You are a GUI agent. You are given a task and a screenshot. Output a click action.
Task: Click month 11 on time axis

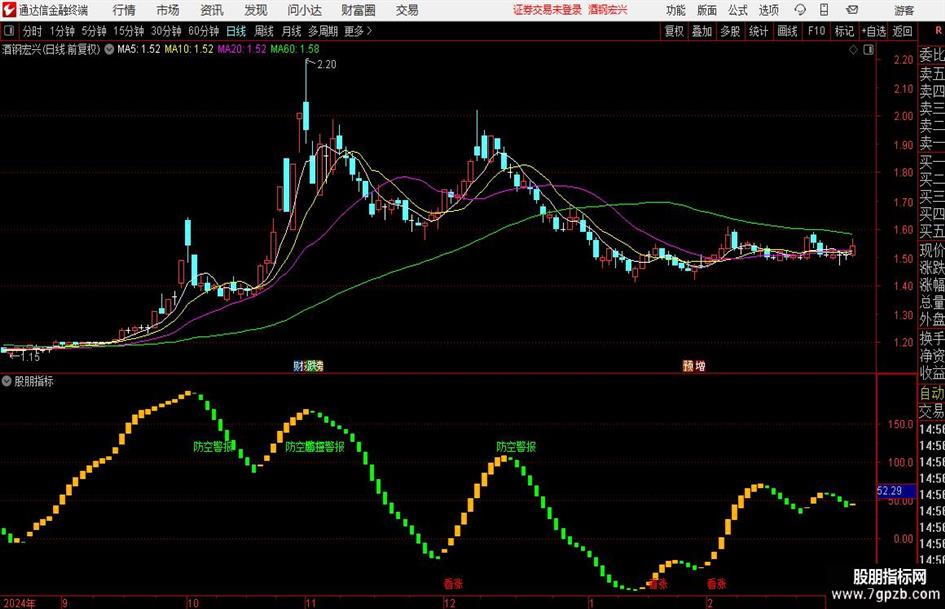(310, 603)
